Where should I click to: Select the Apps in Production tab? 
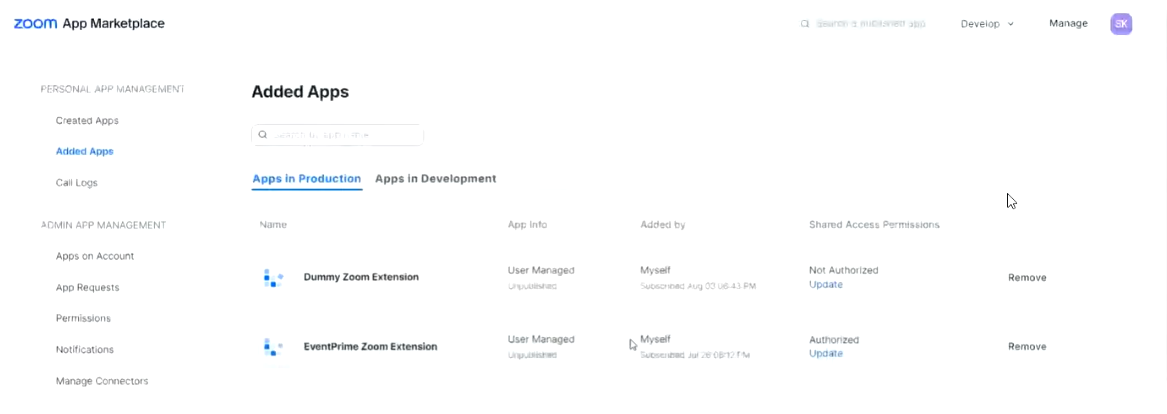[x=306, y=179]
